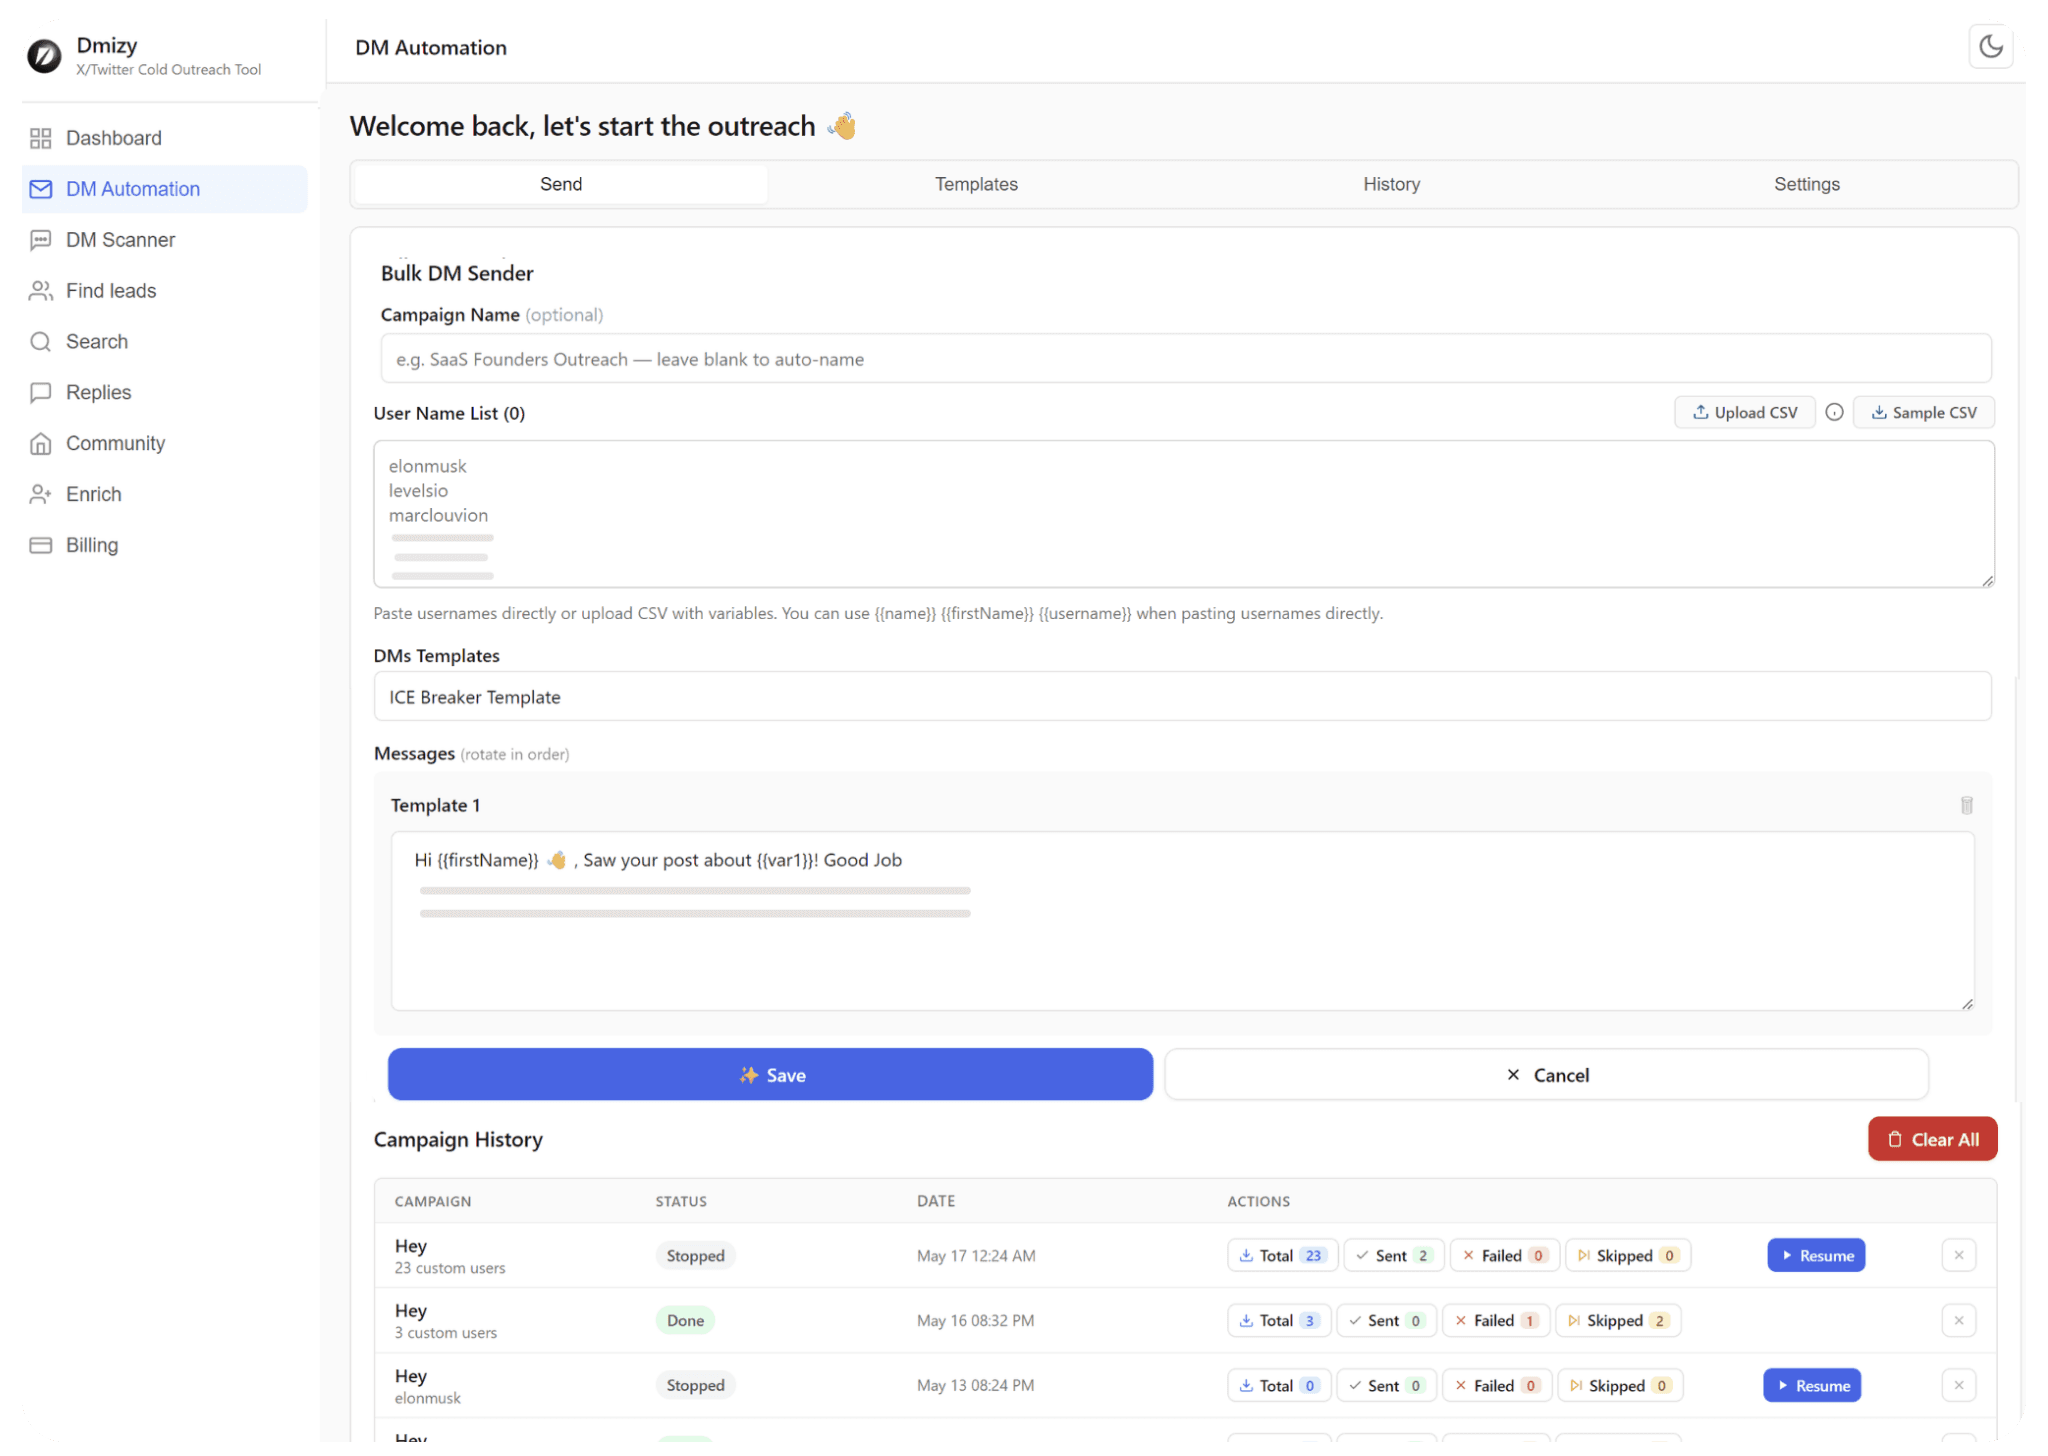Click the CSV info icon
The height and width of the screenshot is (1456, 2048).
[1834, 413]
